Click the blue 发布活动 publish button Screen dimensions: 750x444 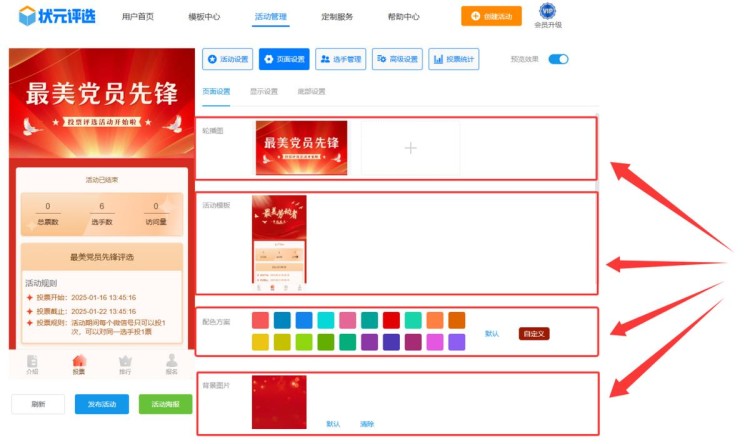coord(101,404)
